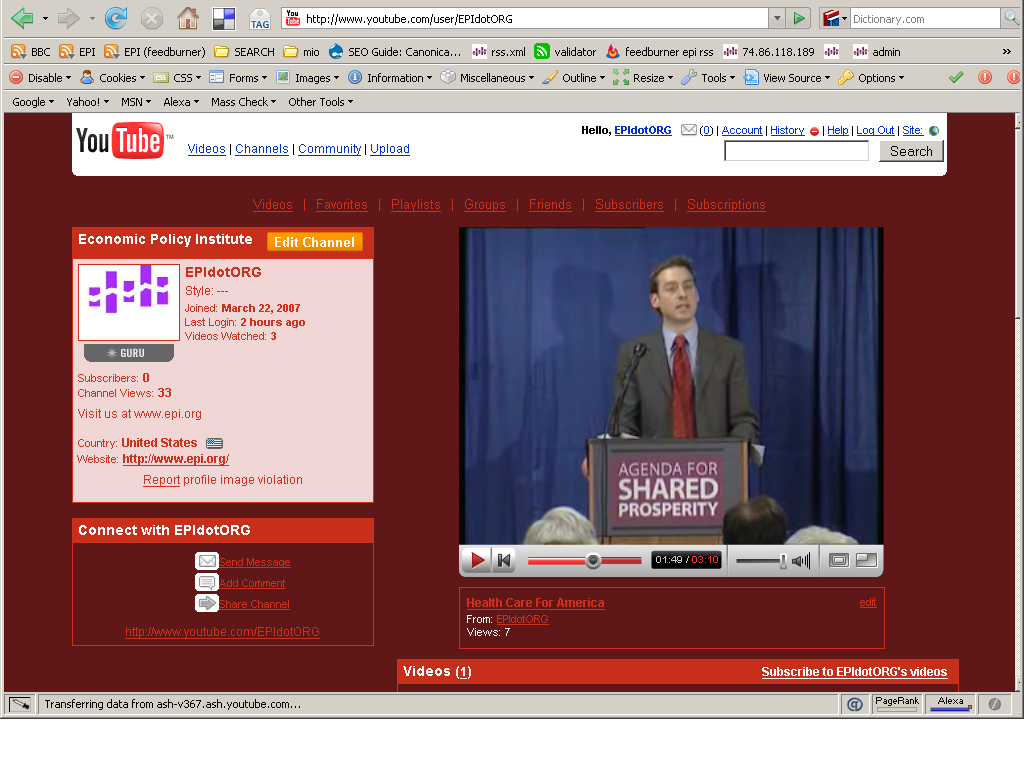This screenshot has height=768, width=1024.
Task: Go to the channel Subscribers tab
Action: tap(629, 204)
